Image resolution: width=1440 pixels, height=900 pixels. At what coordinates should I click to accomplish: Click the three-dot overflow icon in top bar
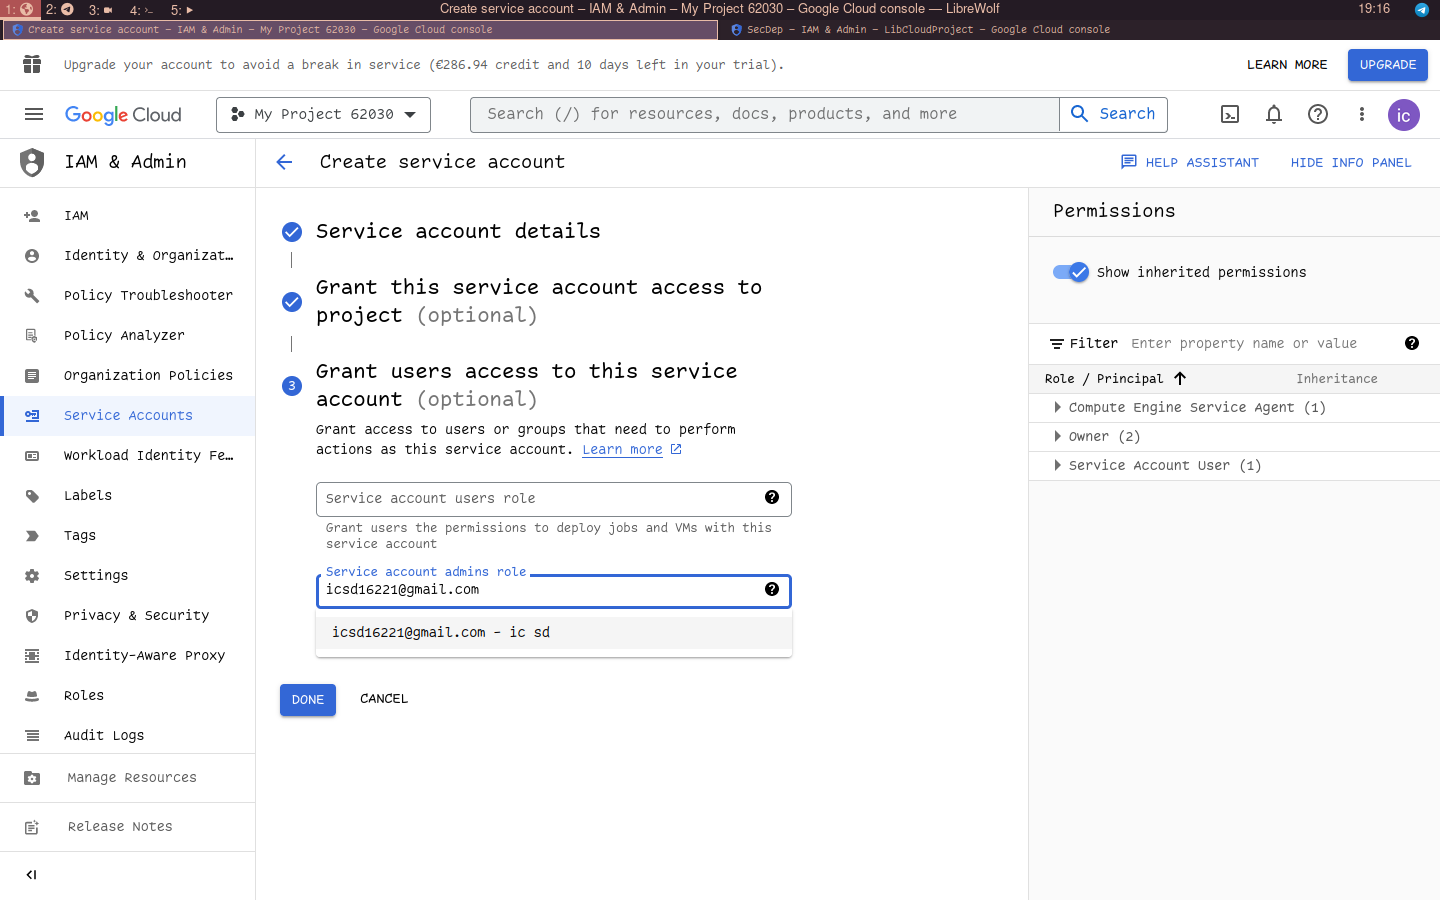[x=1362, y=114]
